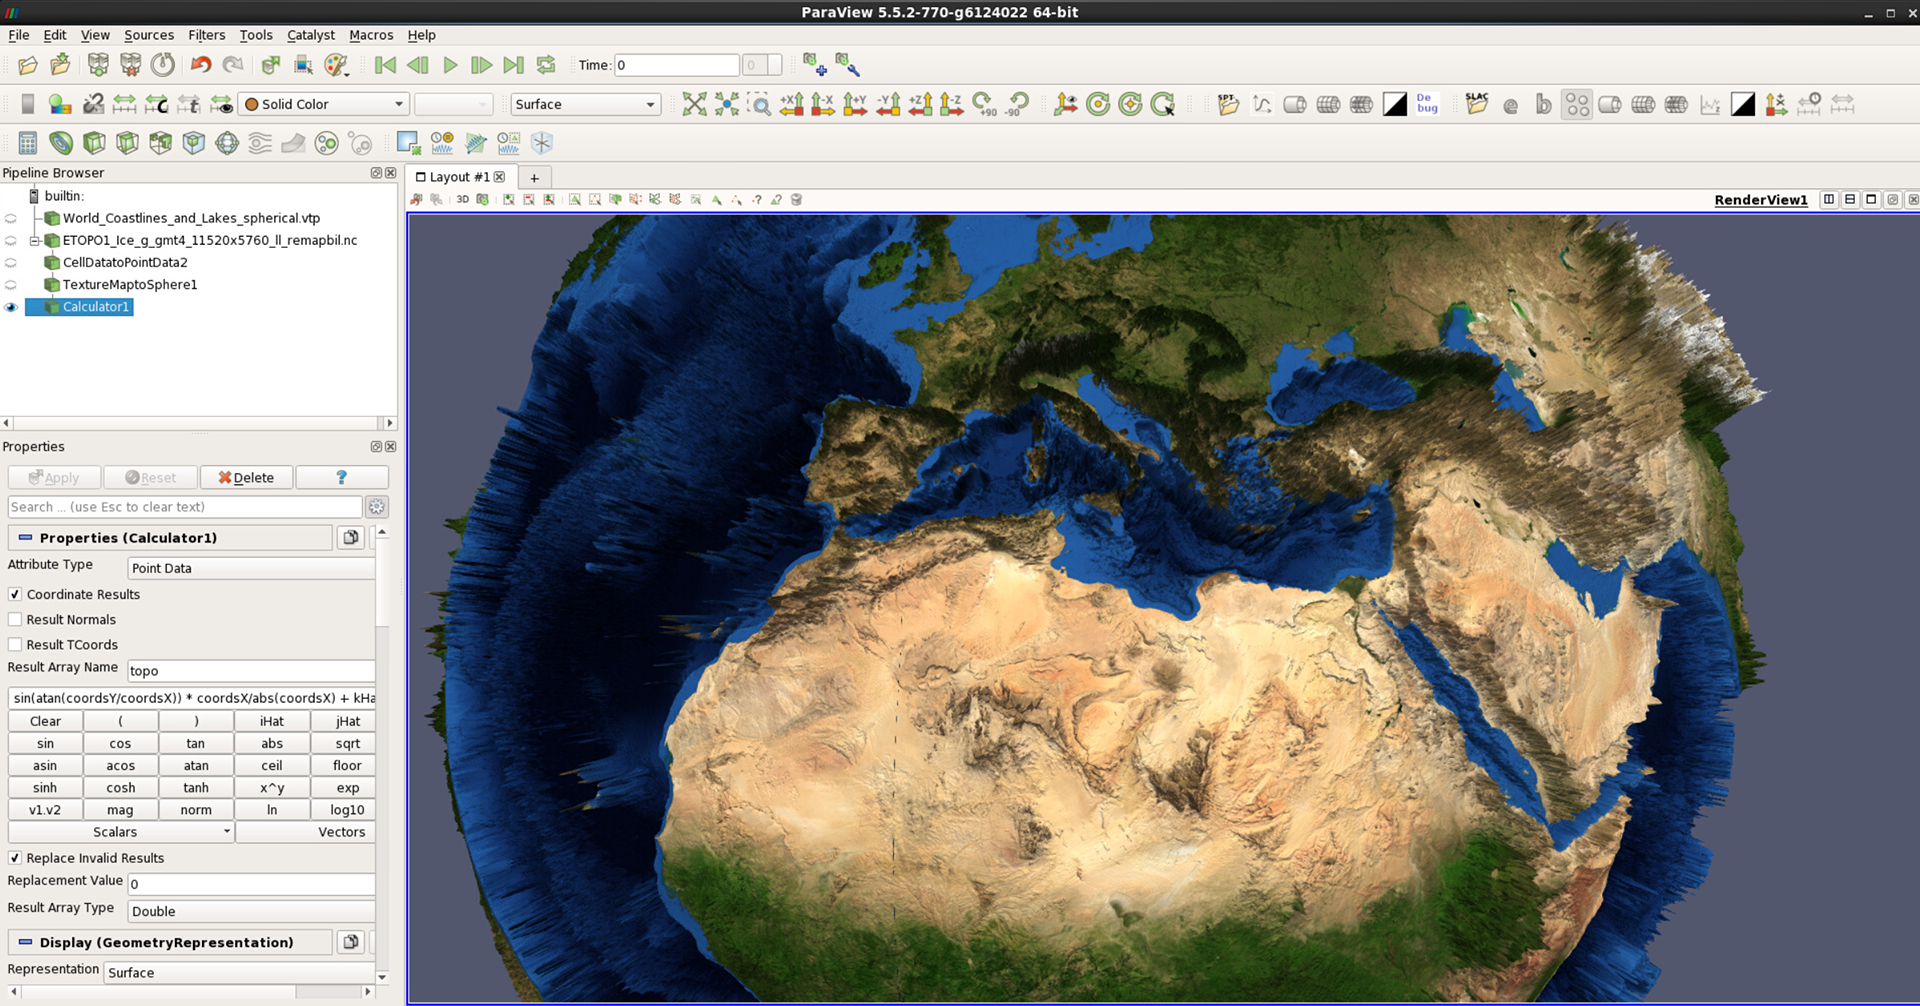Image resolution: width=1920 pixels, height=1006 pixels.
Task: Open the Surface representation toolbar dropdown
Action: click(585, 104)
